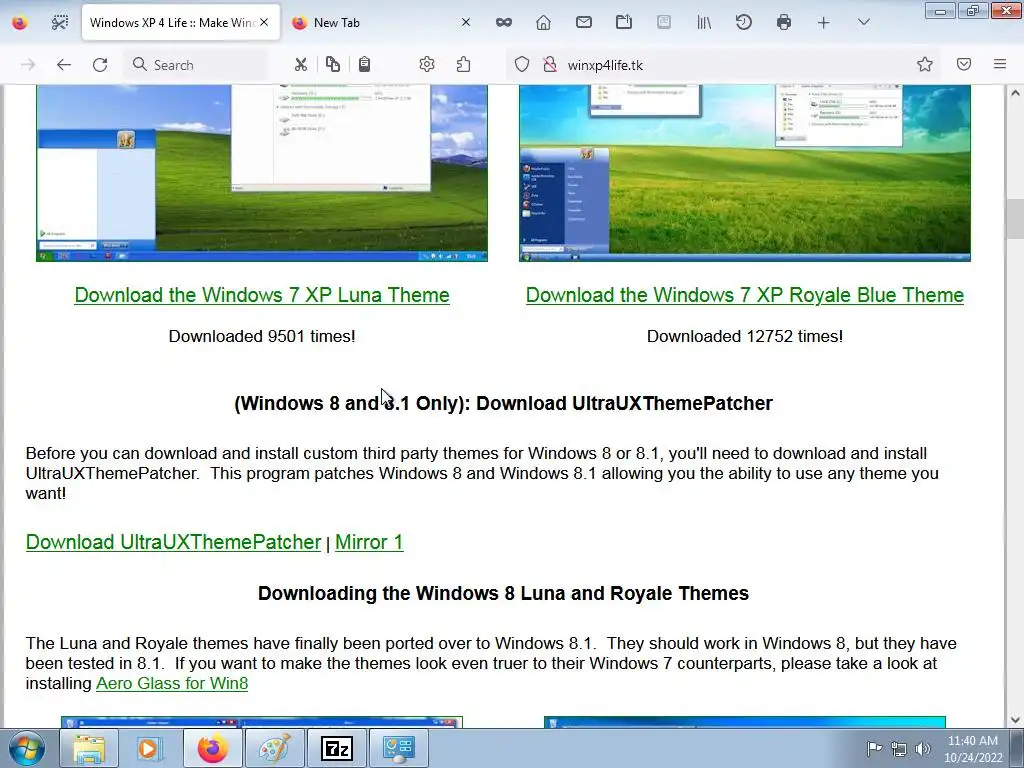This screenshot has height=768, width=1024.
Task: Click the Print icon
Action: pyautogui.click(x=784, y=23)
